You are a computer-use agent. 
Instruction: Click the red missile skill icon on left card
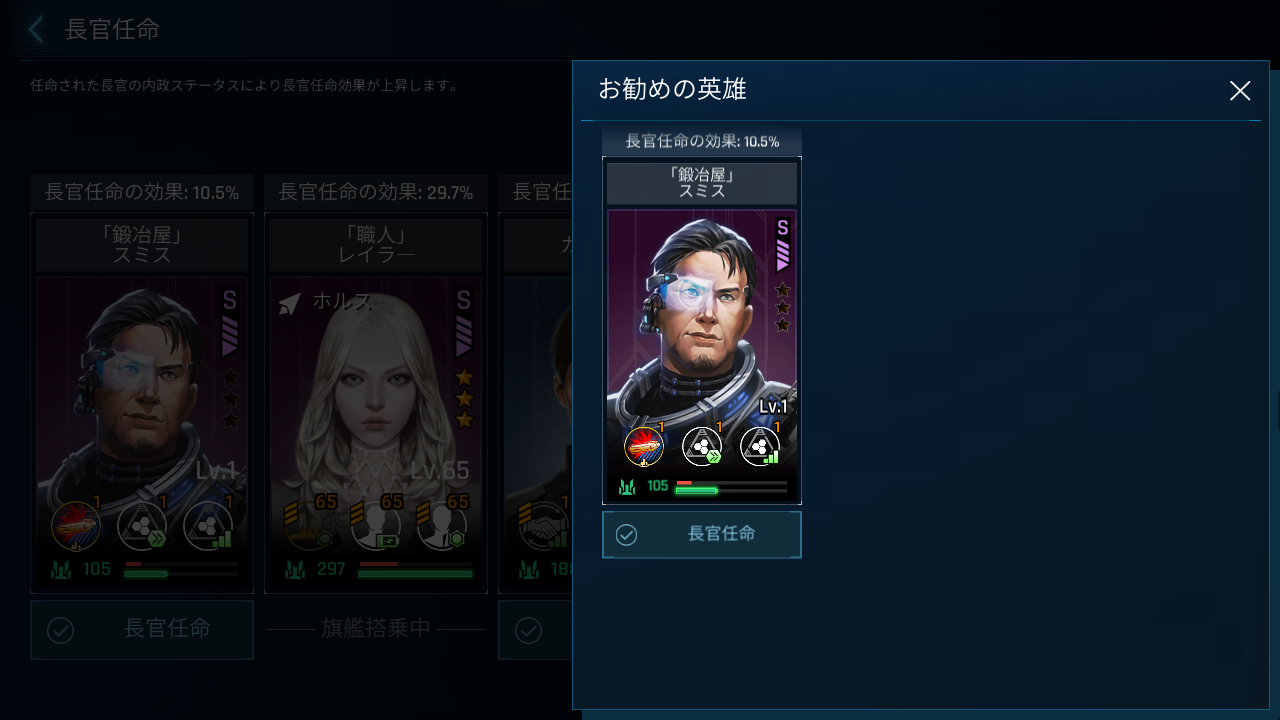click(76, 526)
